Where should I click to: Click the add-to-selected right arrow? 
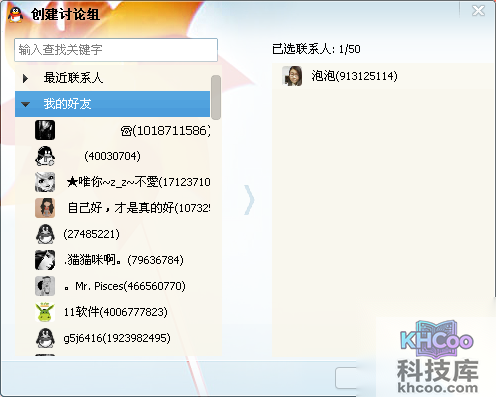tap(249, 200)
